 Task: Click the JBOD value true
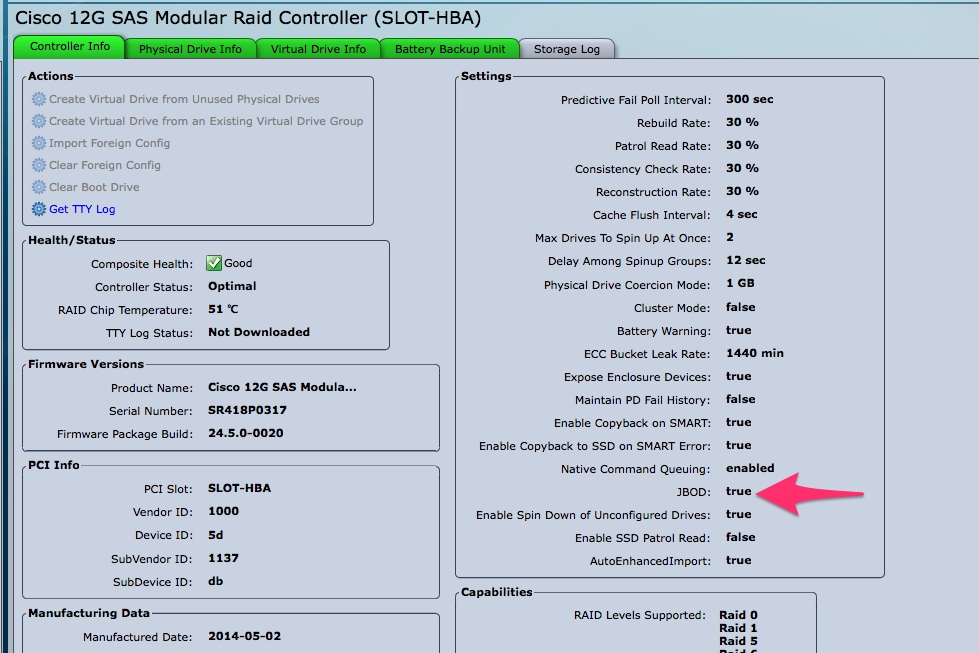pos(739,491)
